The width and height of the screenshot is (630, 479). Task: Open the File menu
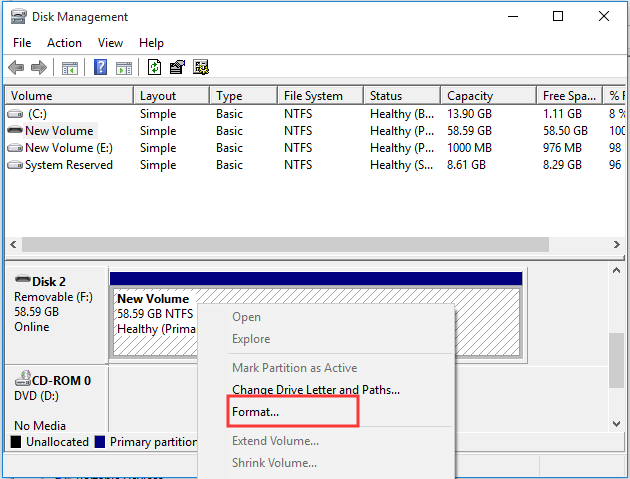pos(22,43)
